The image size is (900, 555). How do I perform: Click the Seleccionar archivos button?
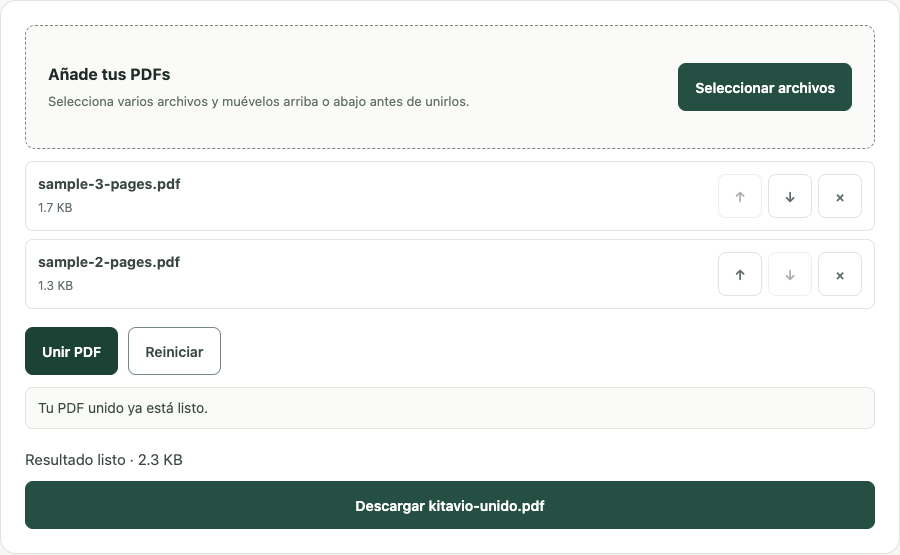(765, 87)
